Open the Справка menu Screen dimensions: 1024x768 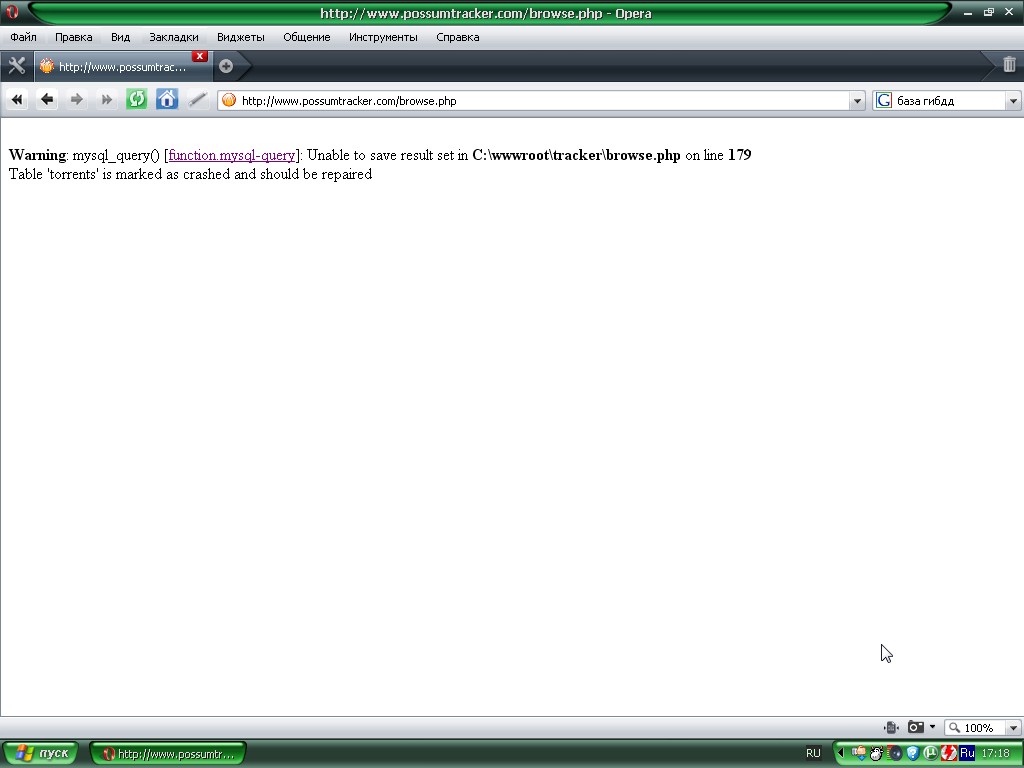(x=458, y=37)
